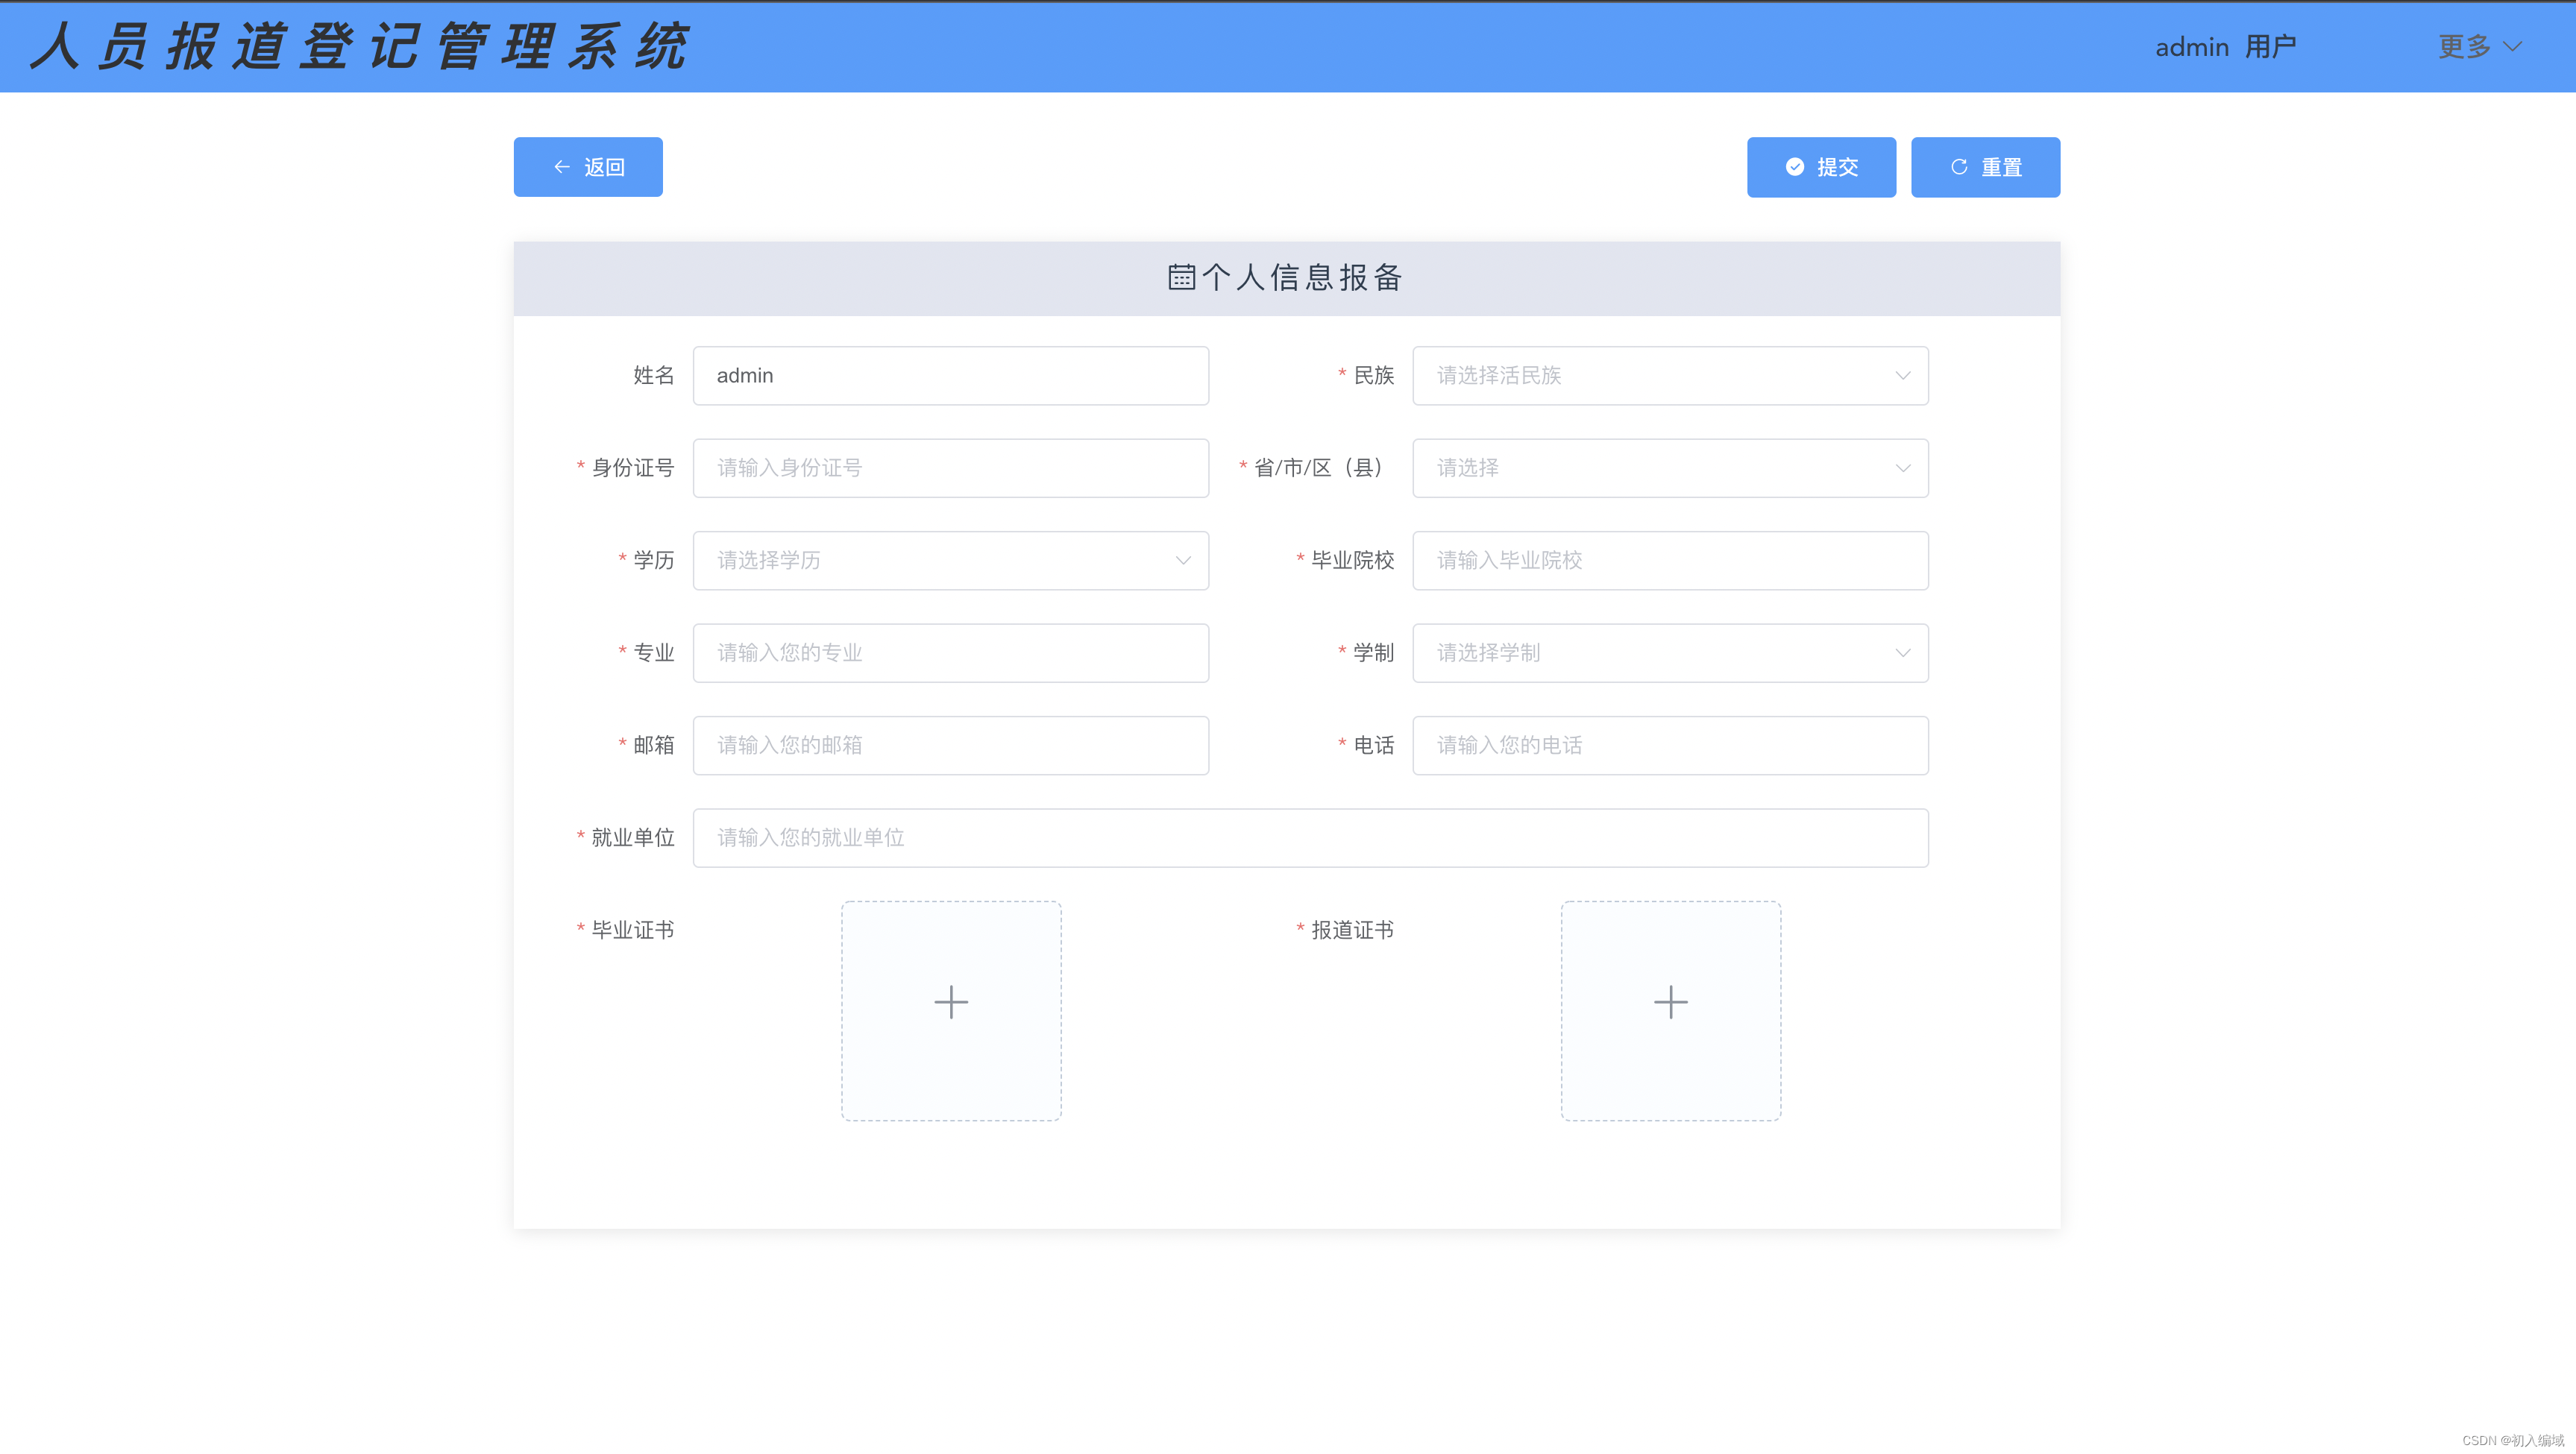This screenshot has height=1454, width=2576.
Task: Click inside the 身份证号 input field
Action: click(950, 467)
